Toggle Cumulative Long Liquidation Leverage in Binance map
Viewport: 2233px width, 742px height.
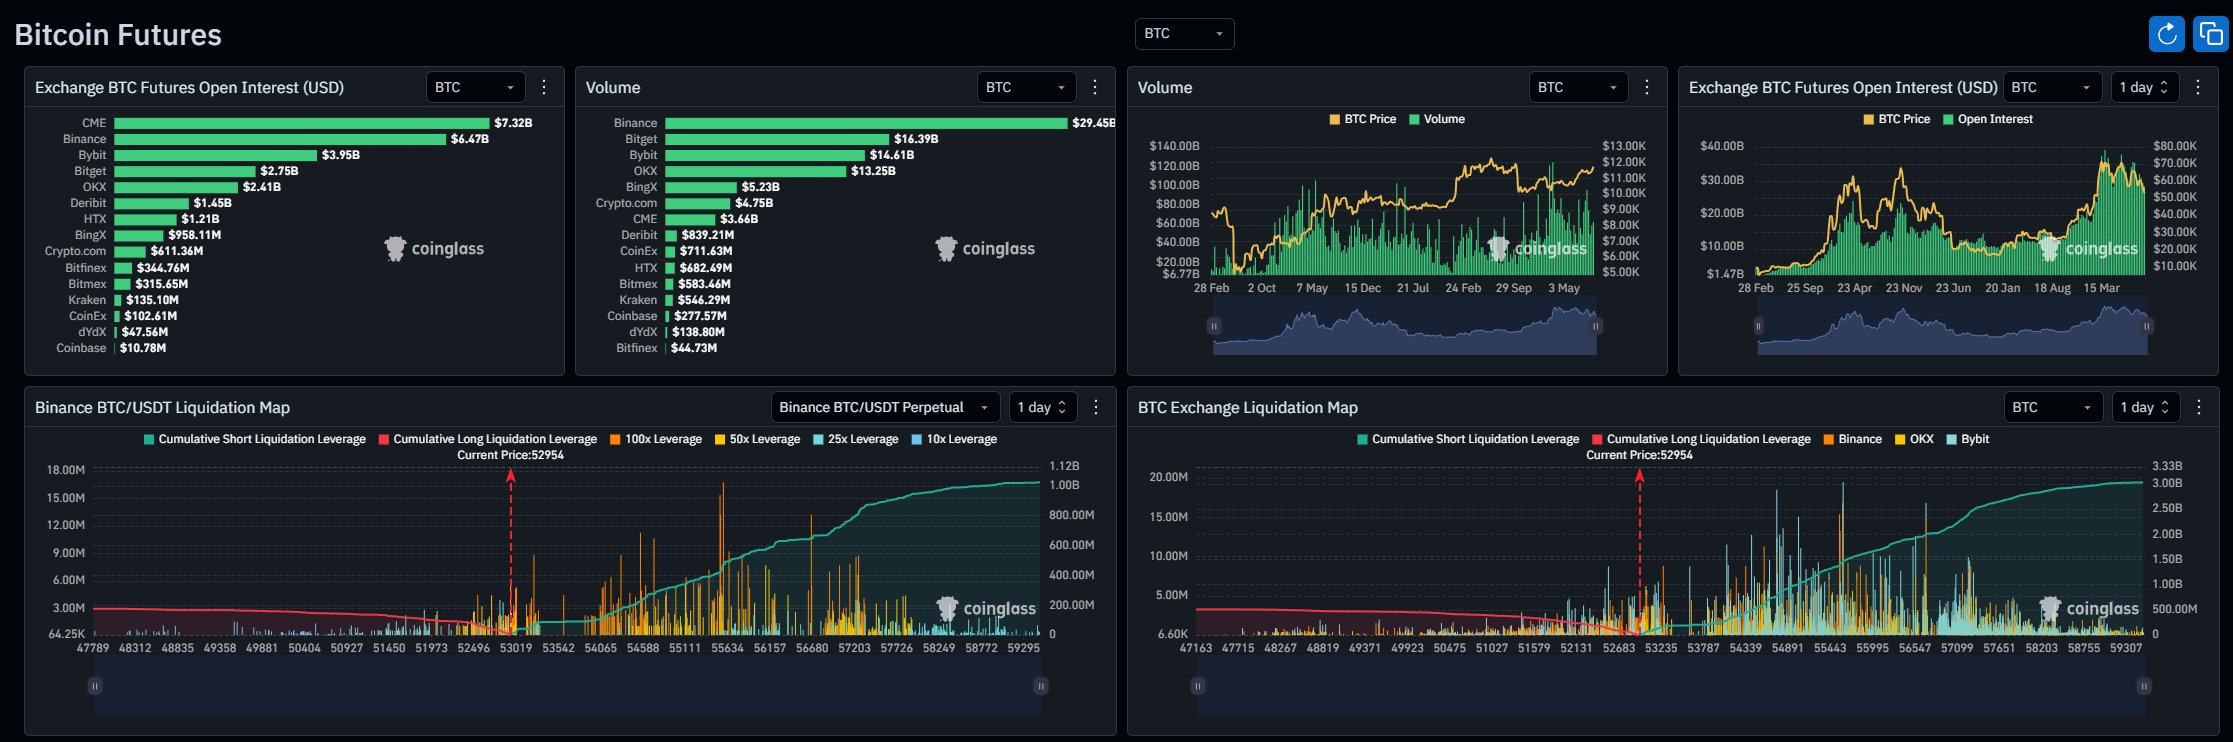coord(487,439)
